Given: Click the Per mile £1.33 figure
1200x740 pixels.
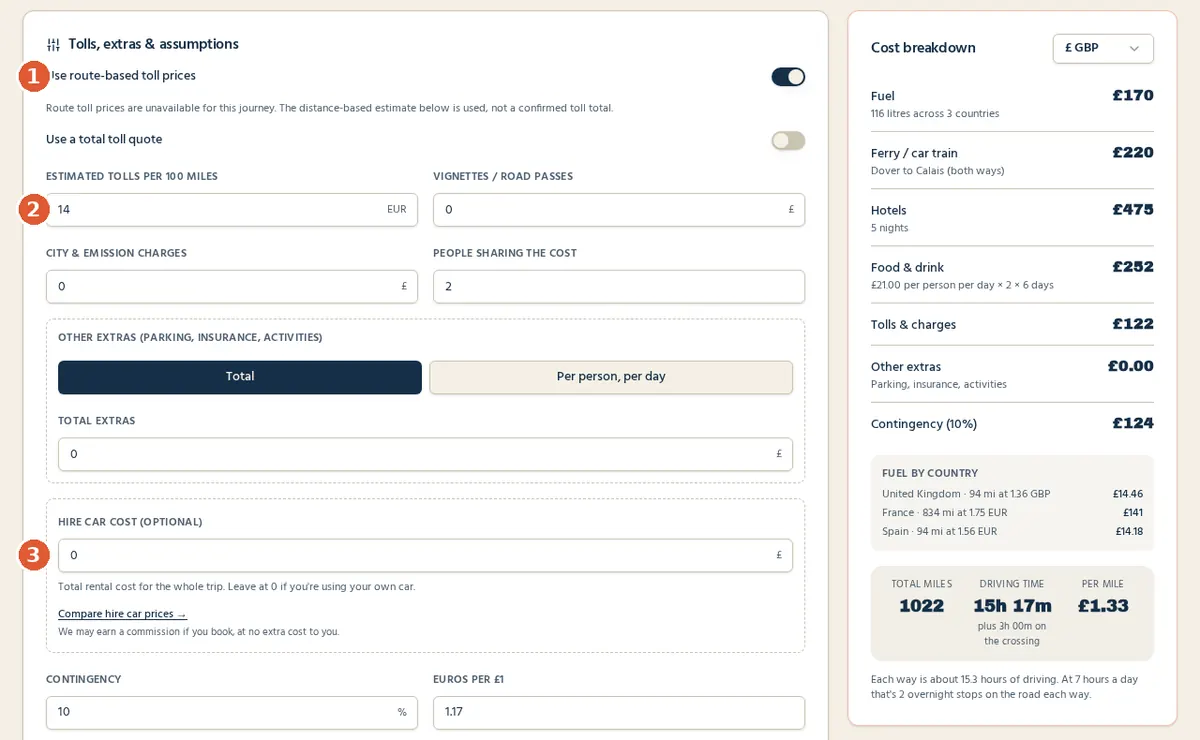Looking at the screenshot, I should [1103, 606].
